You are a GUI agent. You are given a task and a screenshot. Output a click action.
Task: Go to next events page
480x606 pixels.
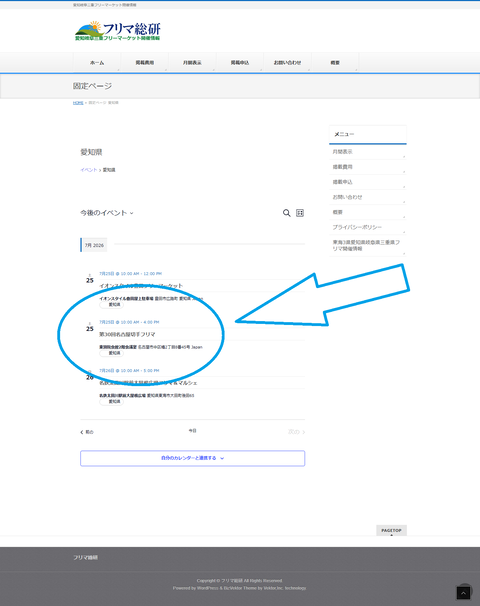point(296,432)
